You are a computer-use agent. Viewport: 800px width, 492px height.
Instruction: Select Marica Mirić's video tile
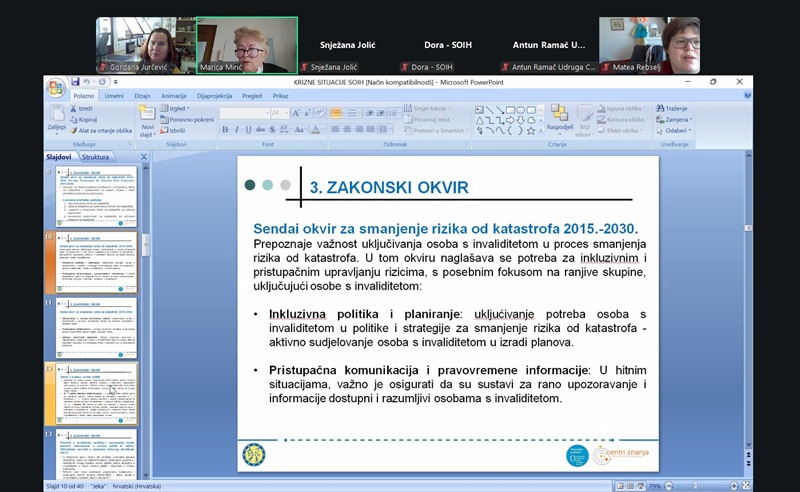(x=246, y=44)
